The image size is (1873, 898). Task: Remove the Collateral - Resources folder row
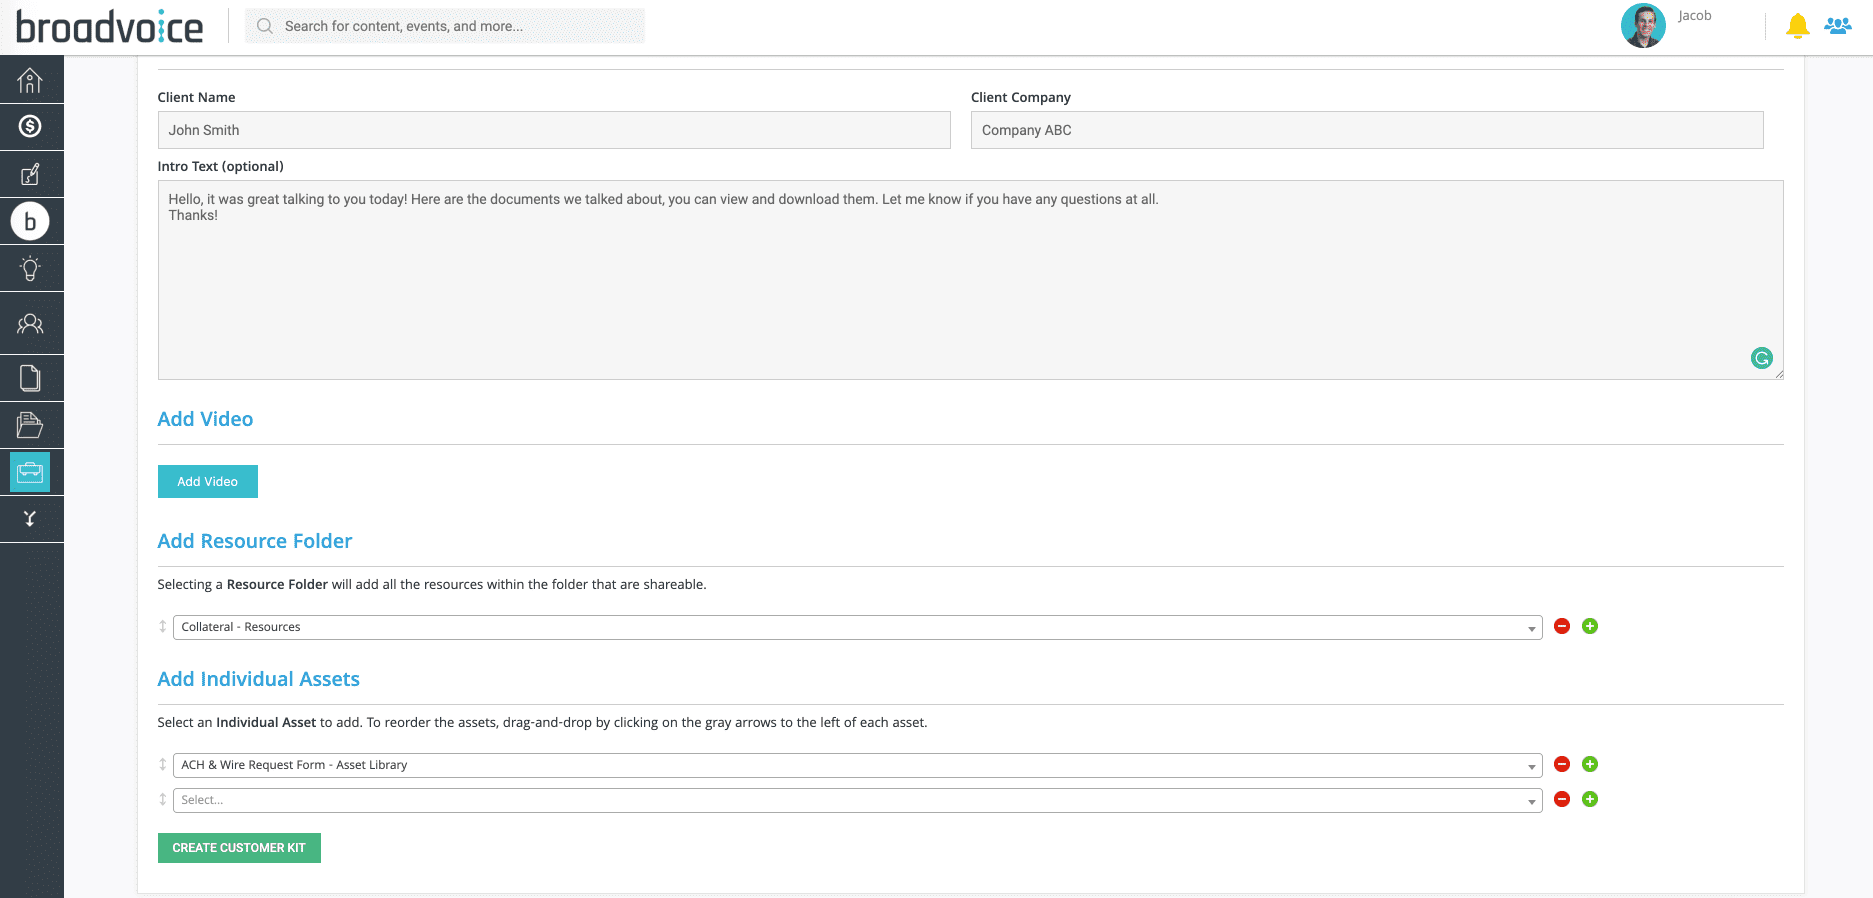(x=1562, y=626)
